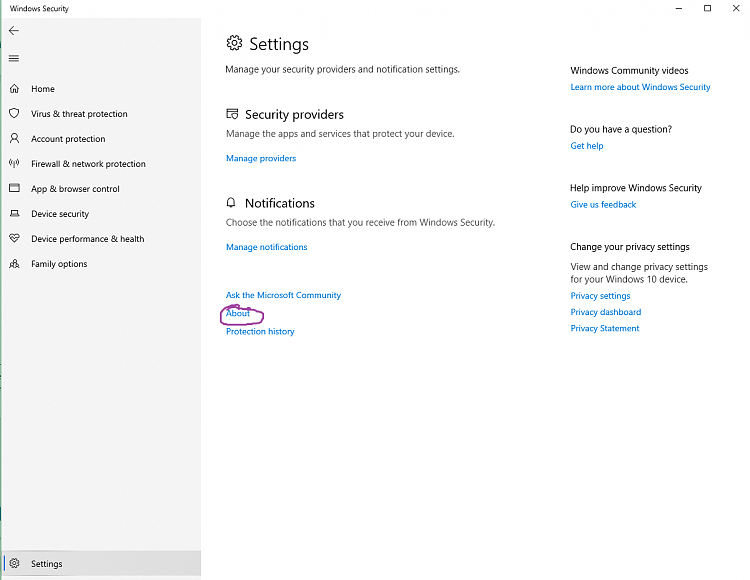This screenshot has width=750, height=580.
Task: Click the 'Change your privacy settings' heading
Action: [629, 247]
